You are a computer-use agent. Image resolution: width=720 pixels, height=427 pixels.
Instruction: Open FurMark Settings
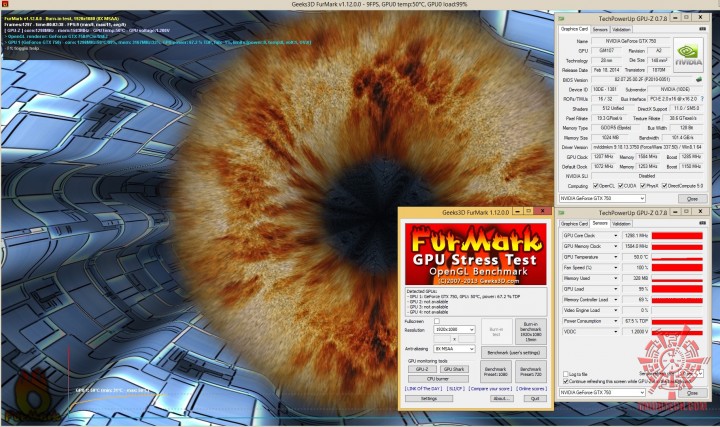pyautogui.click(x=428, y=399)
